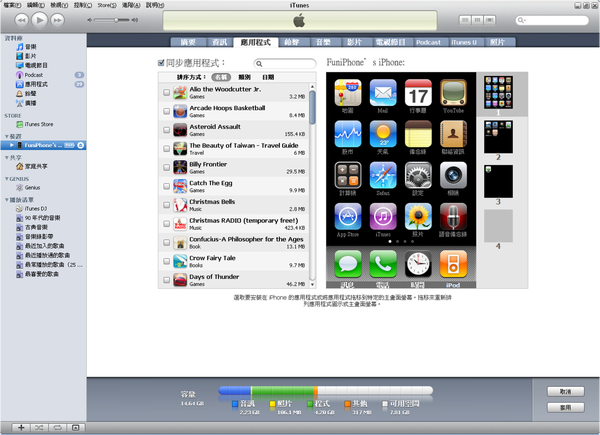Switch to the Podcast tab

[x=429, y=42]
